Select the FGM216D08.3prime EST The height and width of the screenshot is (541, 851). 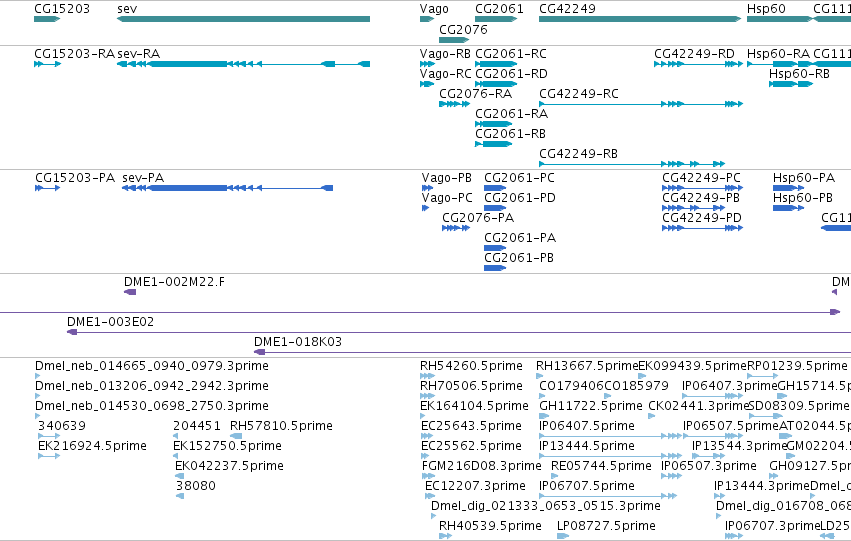428,476
